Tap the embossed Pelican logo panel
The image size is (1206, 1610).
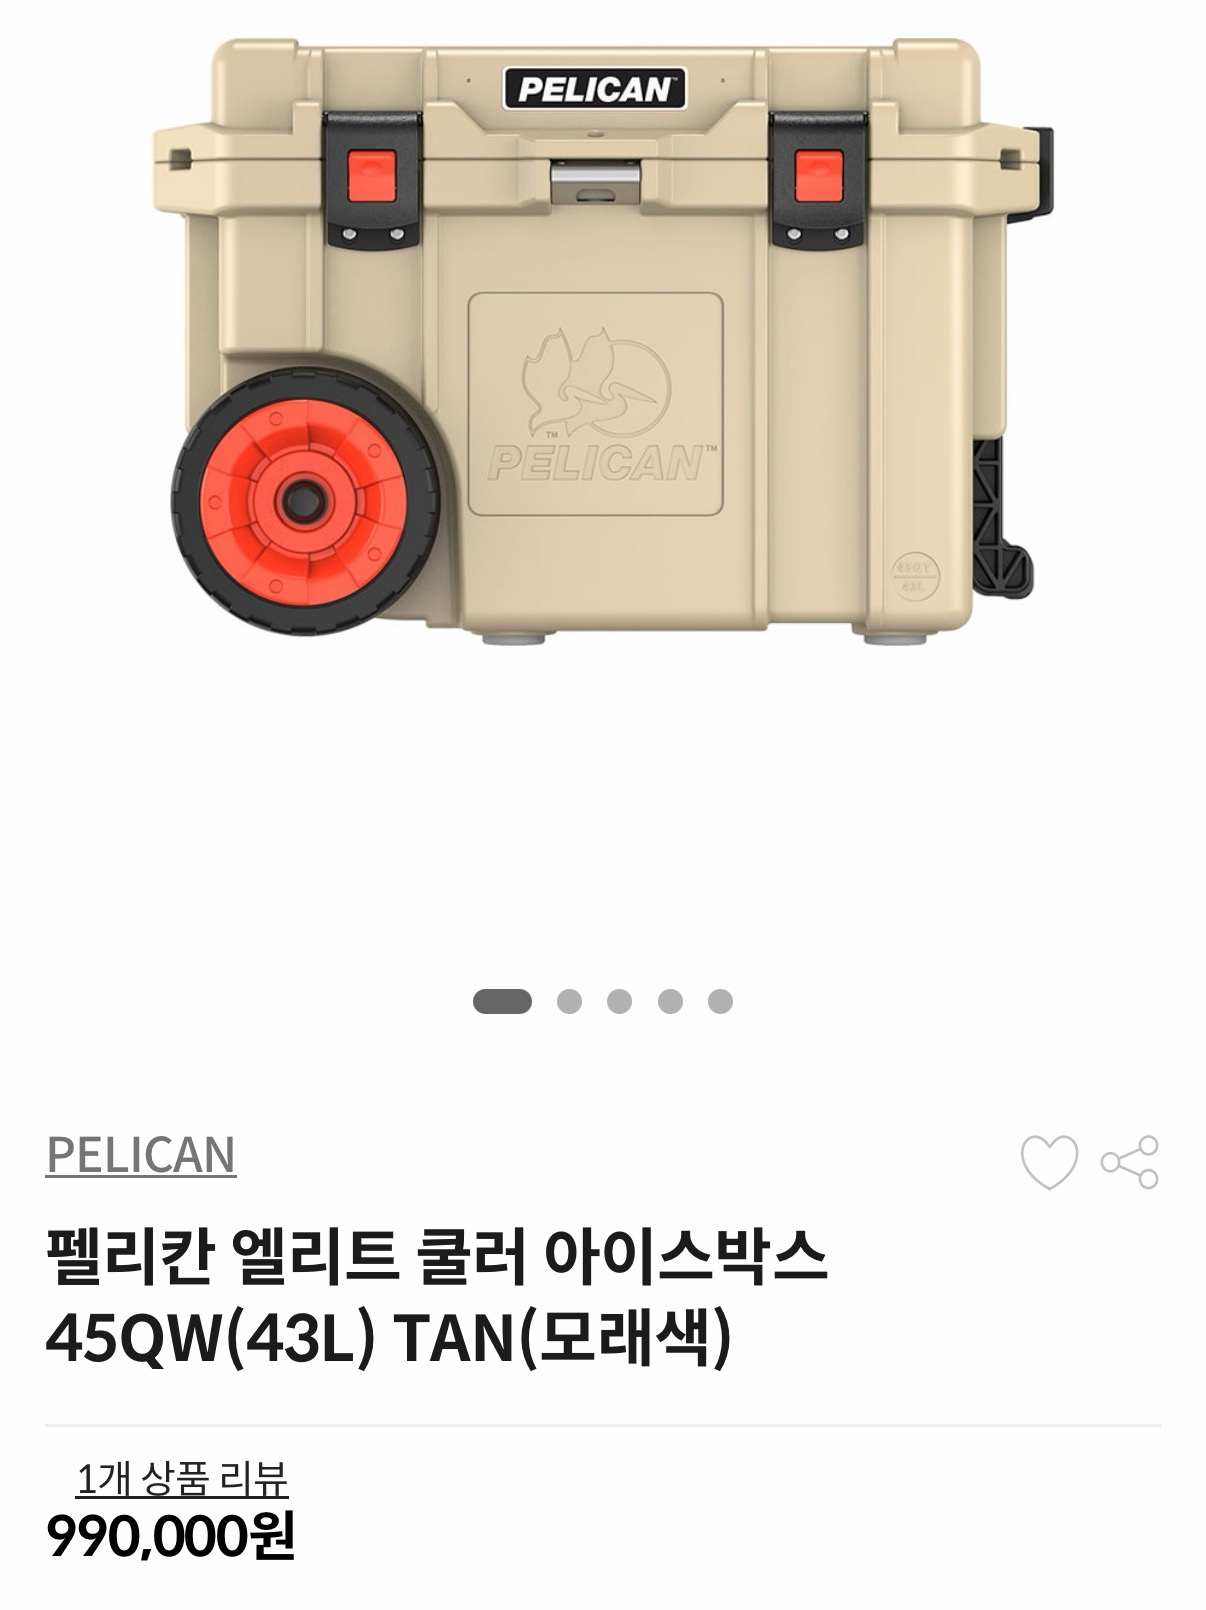pos(596,404)
